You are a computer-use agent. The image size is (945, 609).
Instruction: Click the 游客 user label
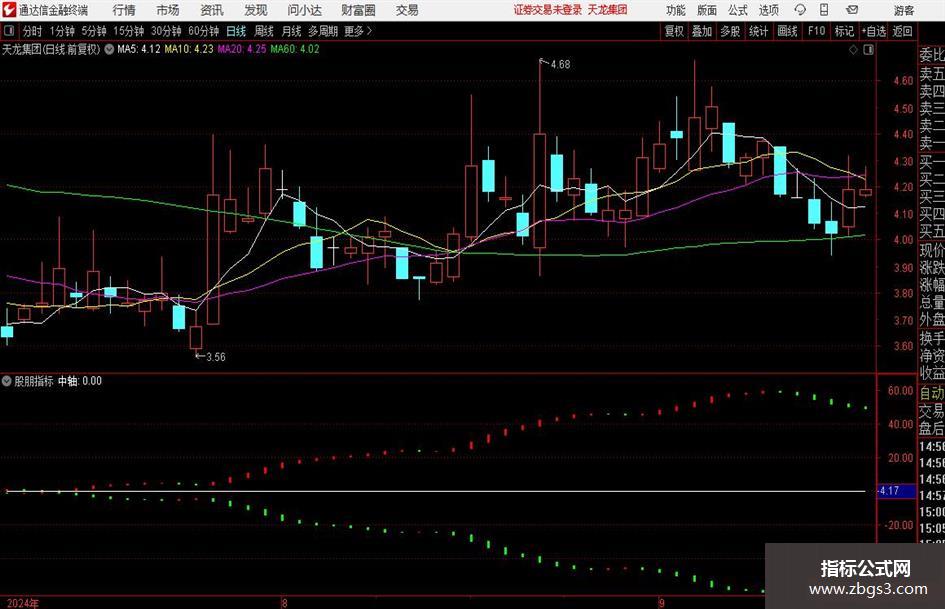(x=904, y=10)
